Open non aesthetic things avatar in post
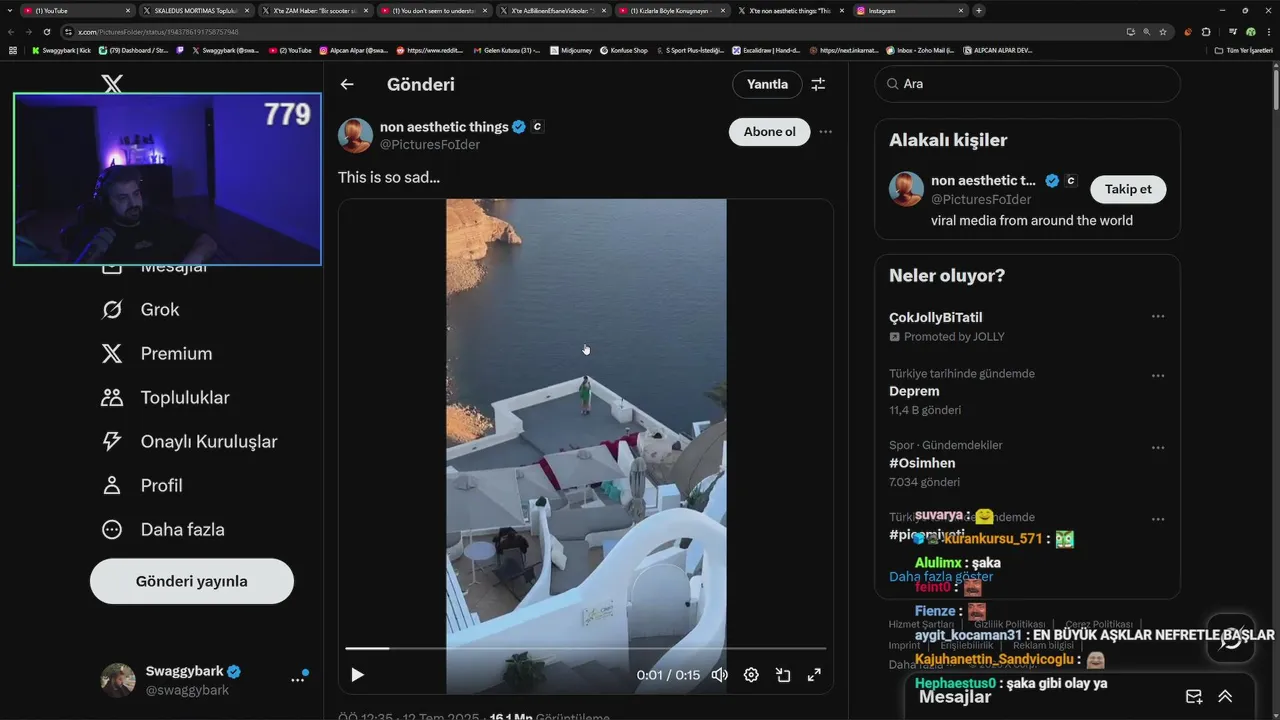This screenshot has height=720, width=1280. click(x=355, y=135)
